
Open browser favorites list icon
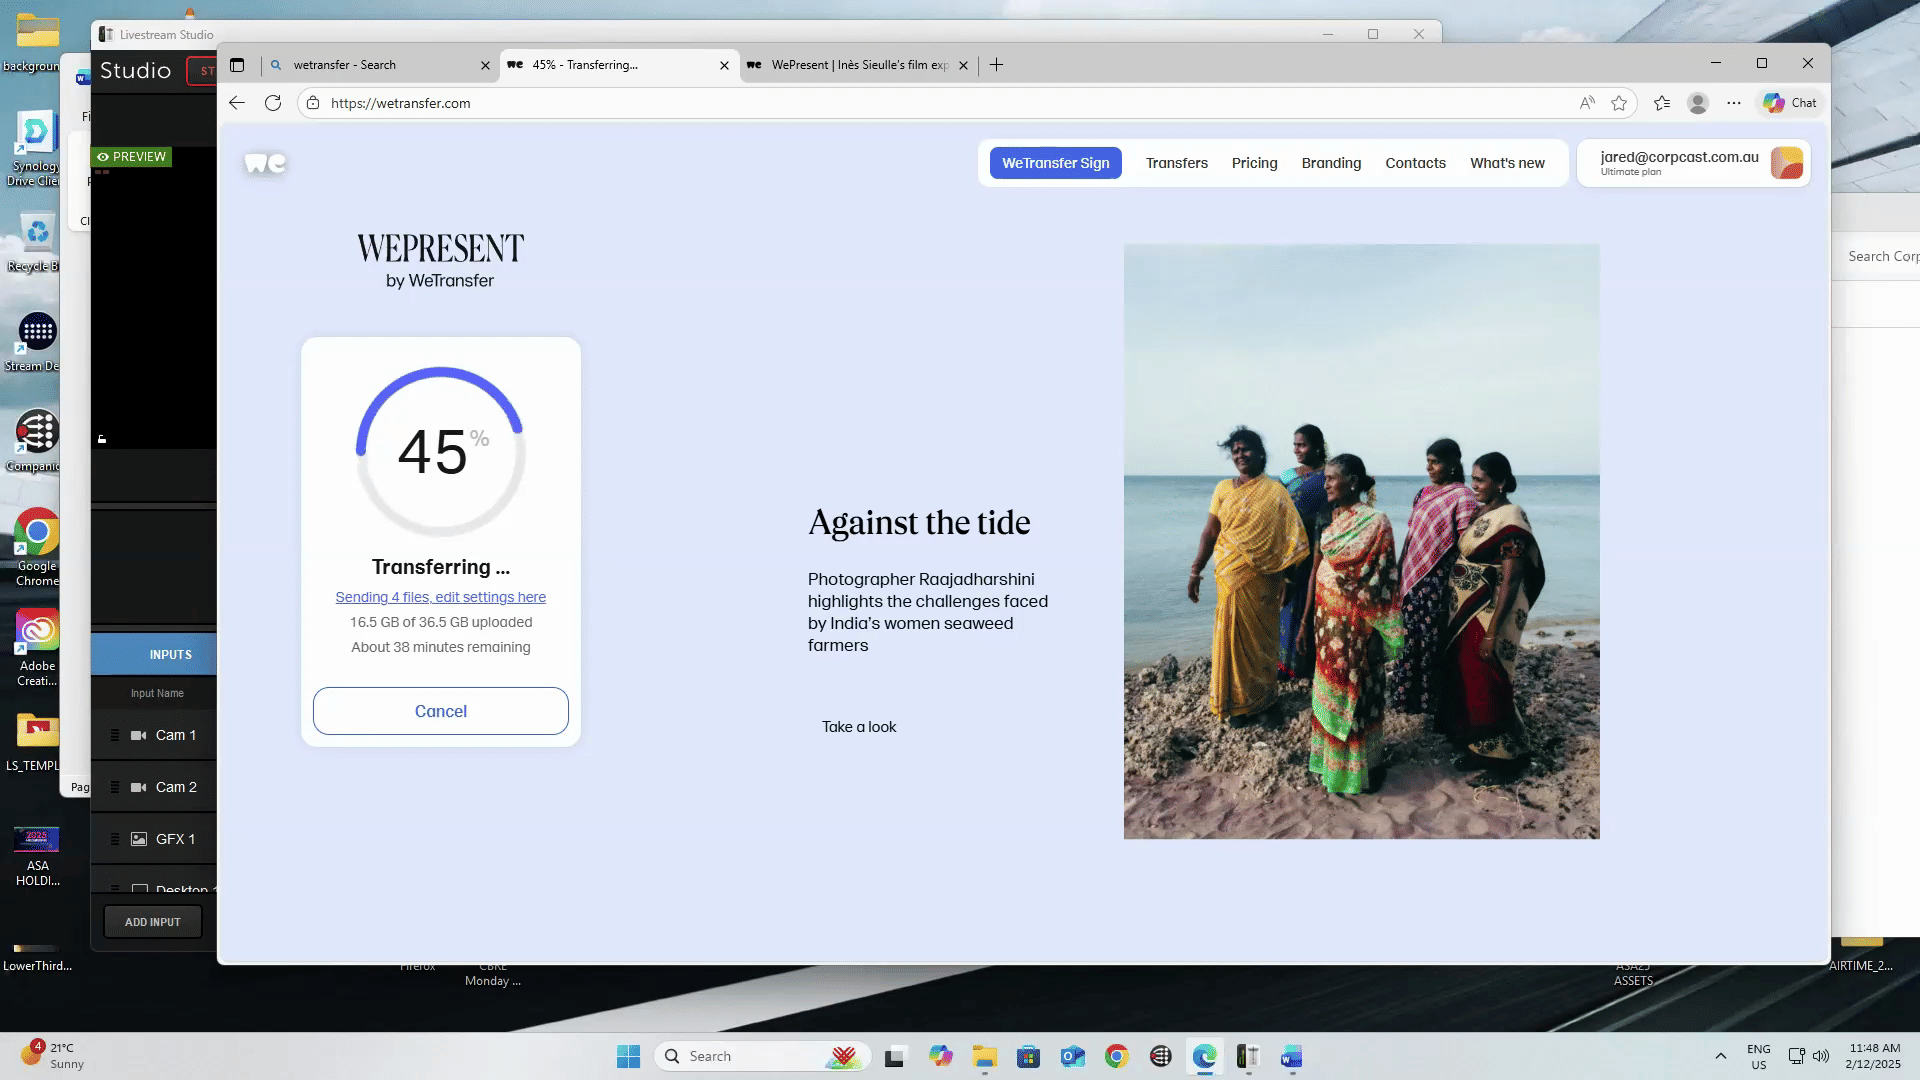click(x=1662, y=103)
